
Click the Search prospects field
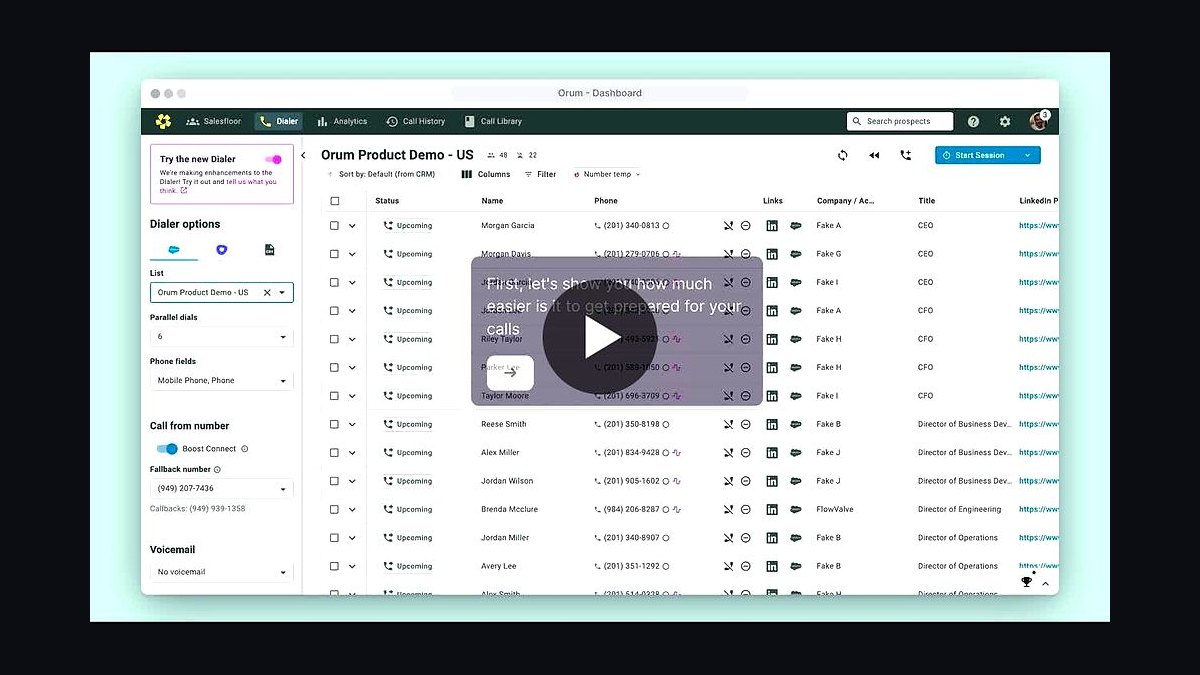[901, 121]
